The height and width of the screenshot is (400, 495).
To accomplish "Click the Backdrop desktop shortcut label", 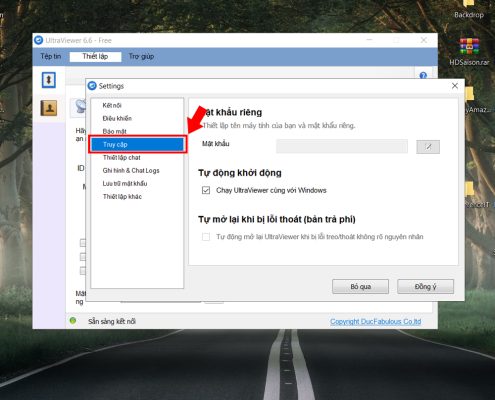I will pyautogui.click(x=469, y=15).
